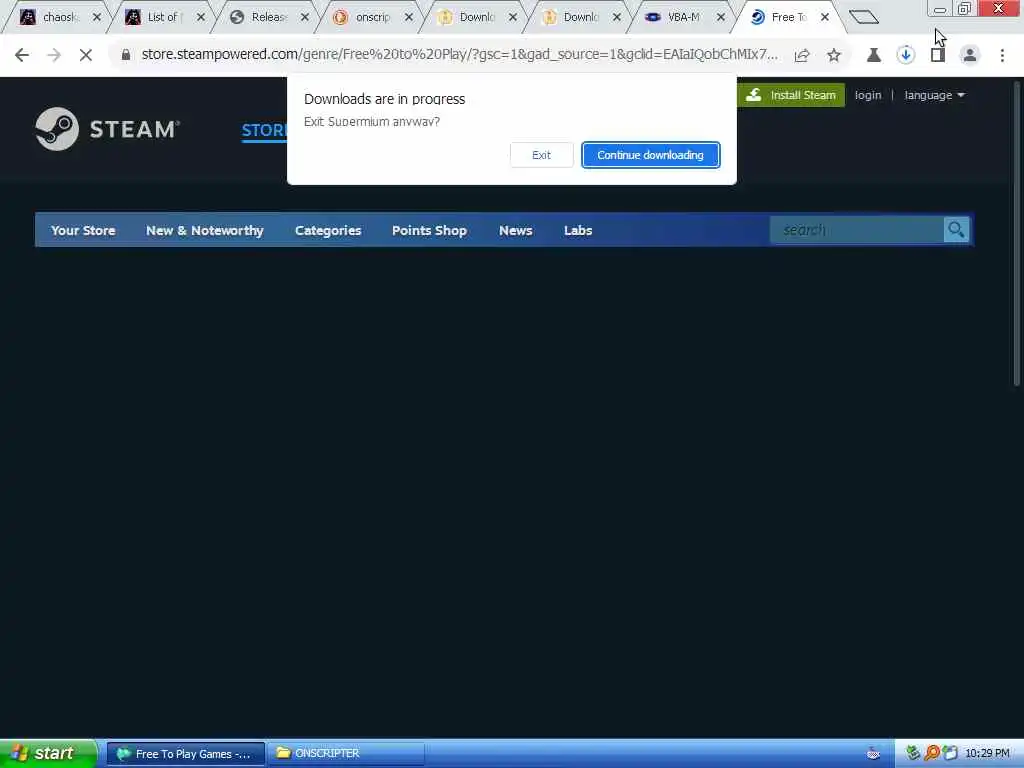Screen dimensions: 1024x768
Task: Open the News link
Action: pos(515,231)
